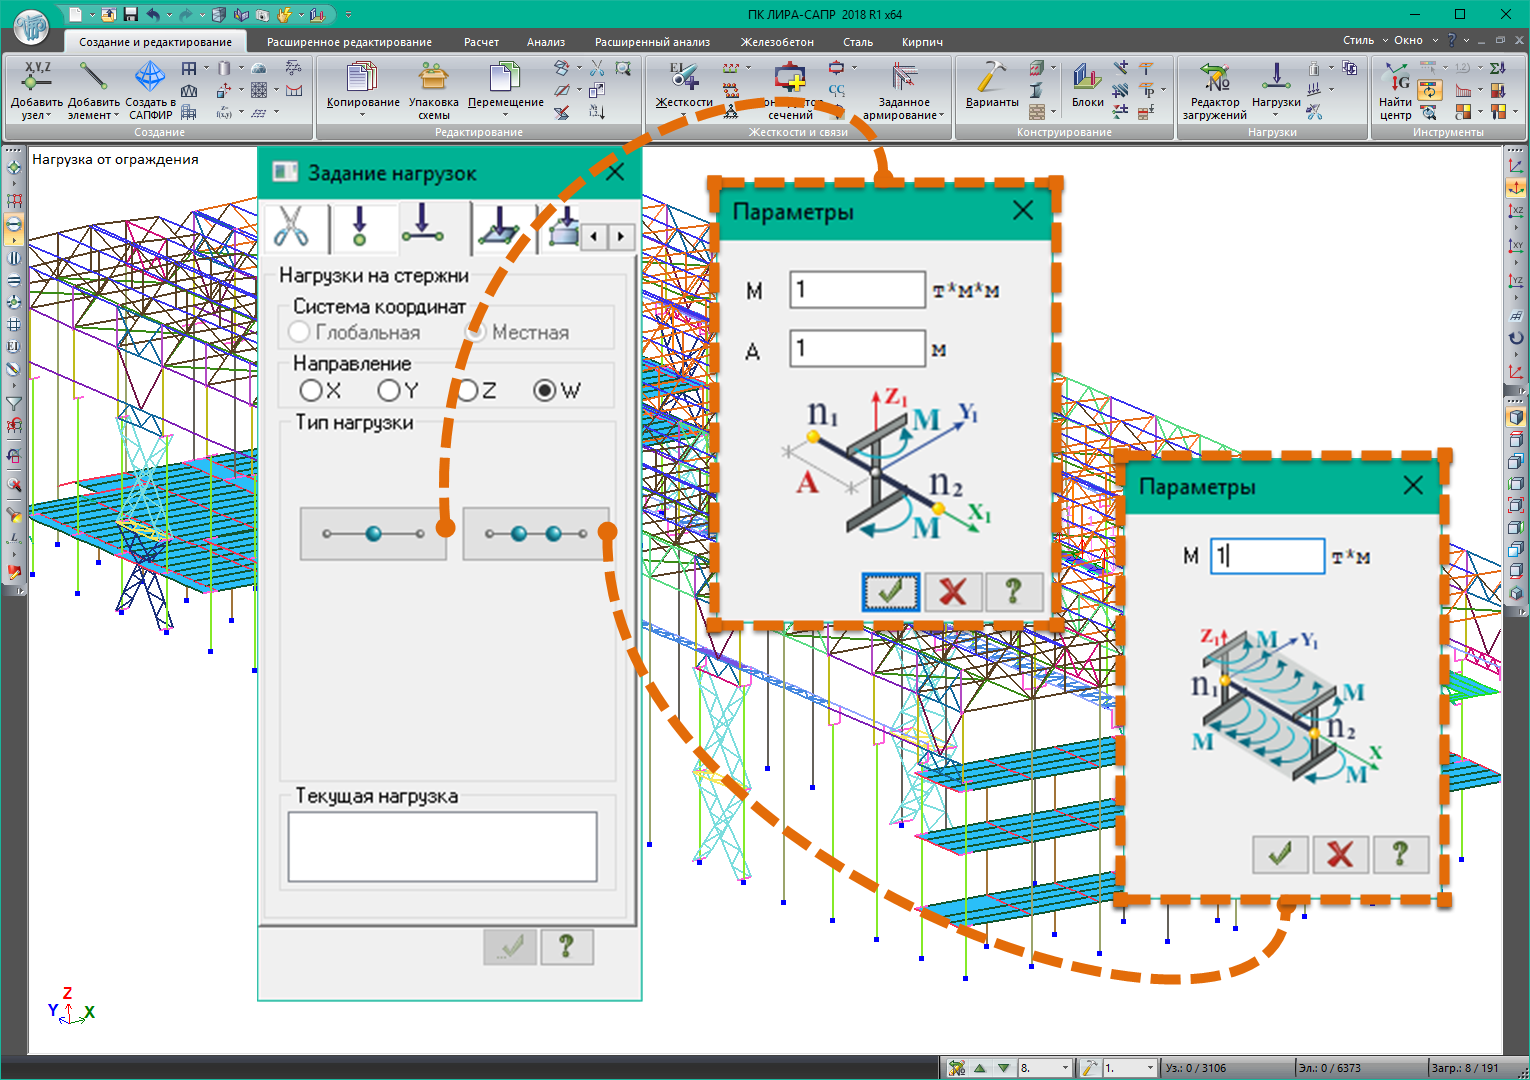Open the Find center (Найти центр) tool

tap(1395, 78)
